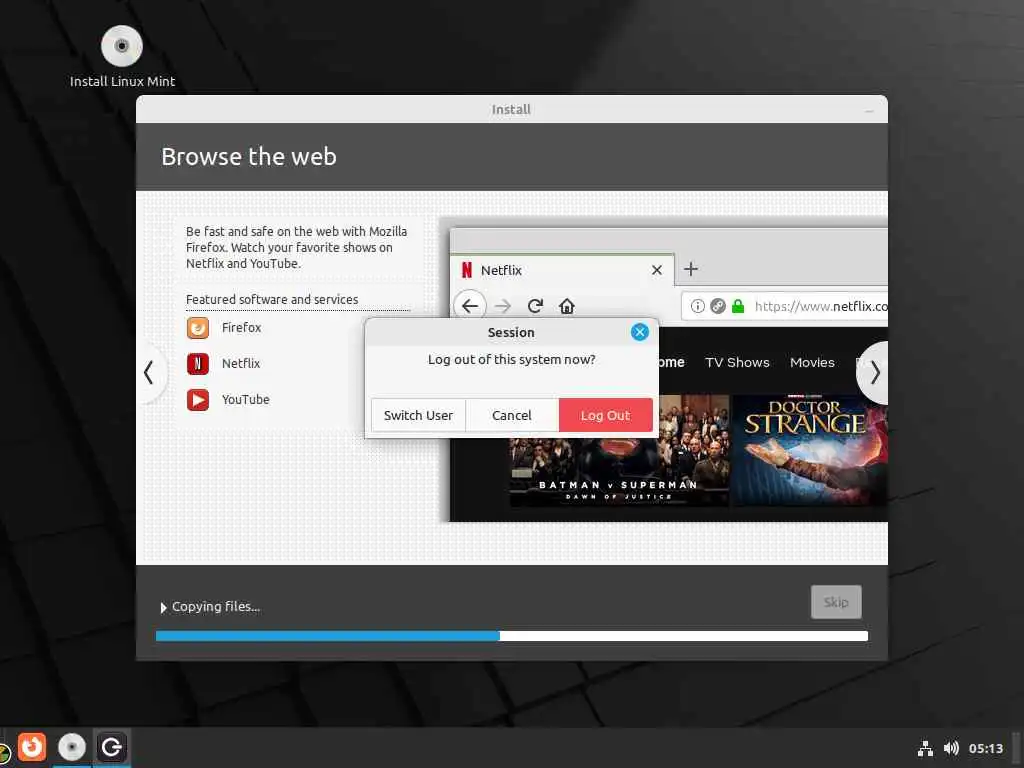Click the Install window title bar
This screenshot has height=768, width=1024.
511,110
